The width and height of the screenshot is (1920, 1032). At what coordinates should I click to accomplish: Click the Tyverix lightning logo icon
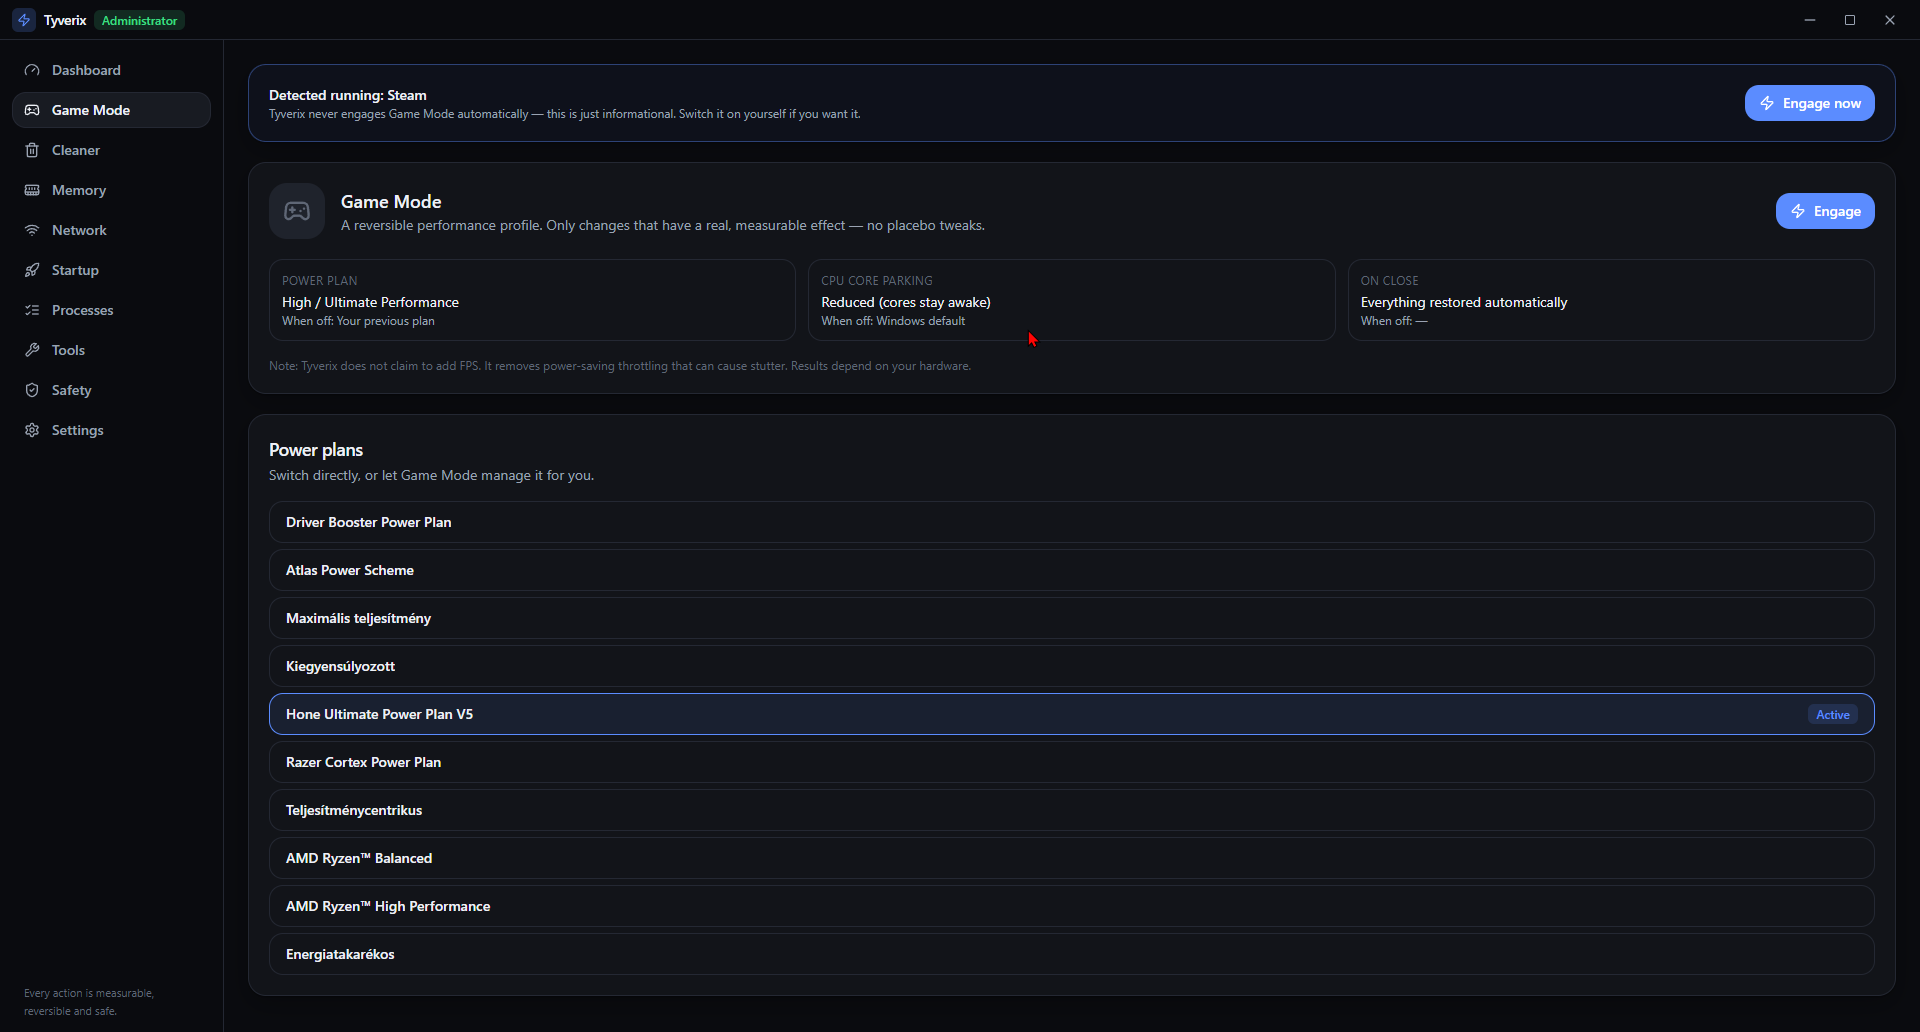click(x=24, y=20)
